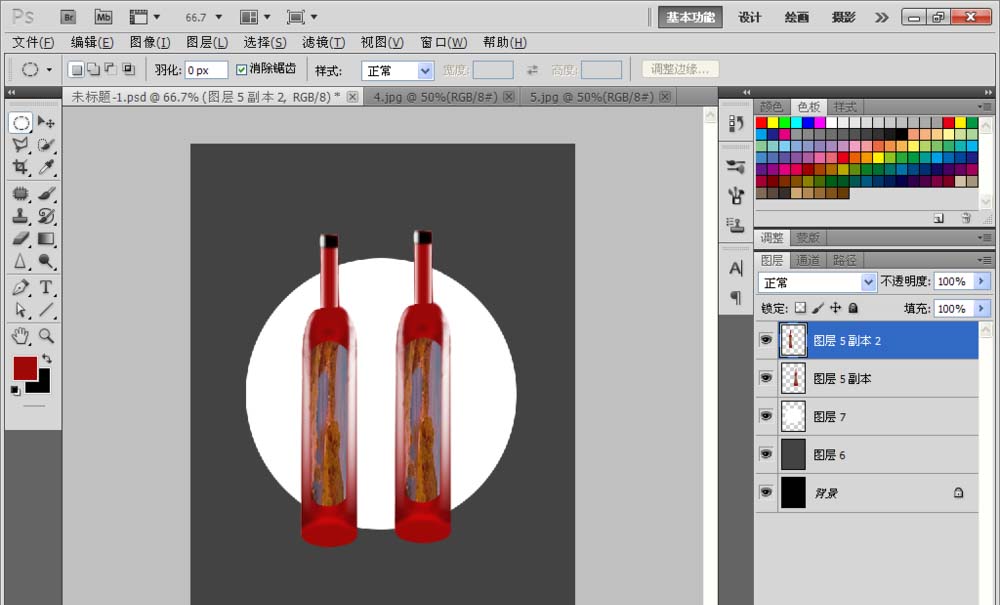The width and height of the screenshot is (1000, 605).
Task: Choose the Eyedropper tool
Action: click(x=45, y=168)
